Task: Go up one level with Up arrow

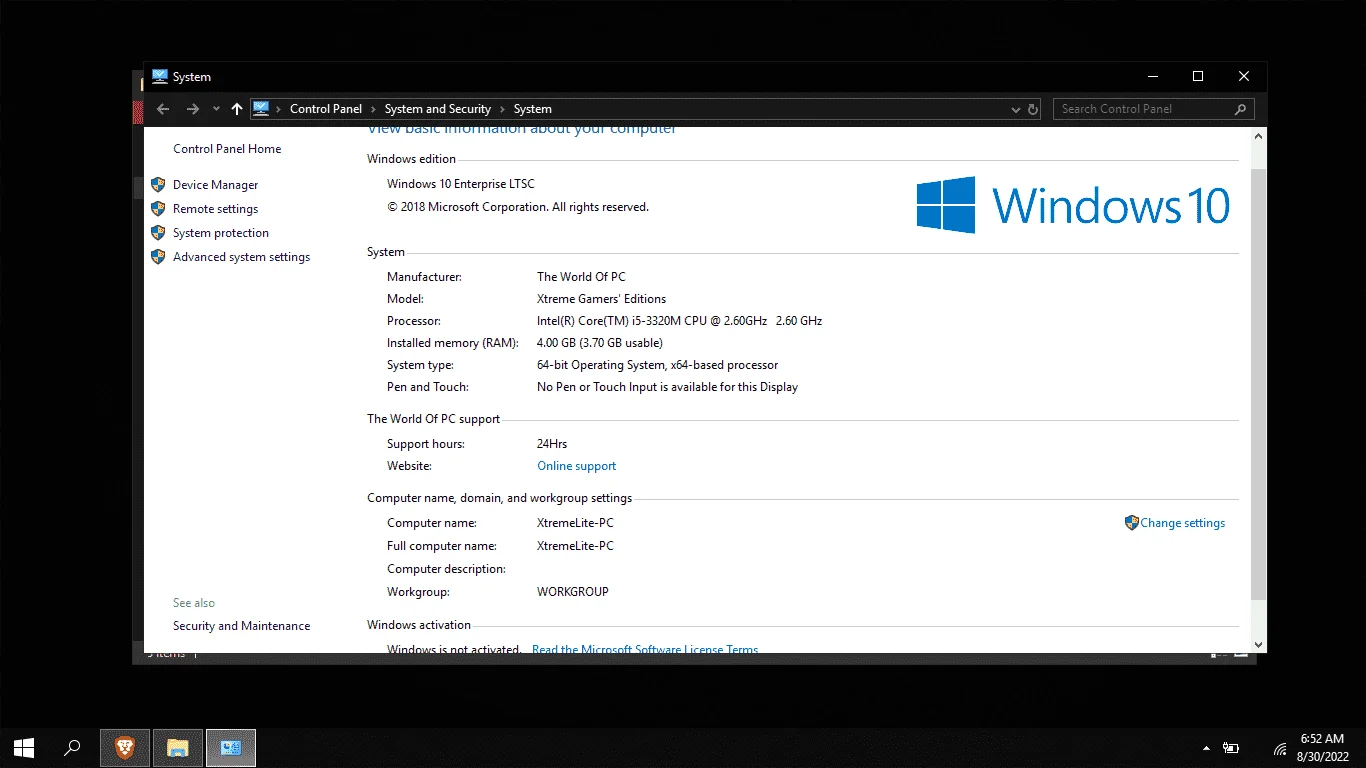Action: pos(237,109)
